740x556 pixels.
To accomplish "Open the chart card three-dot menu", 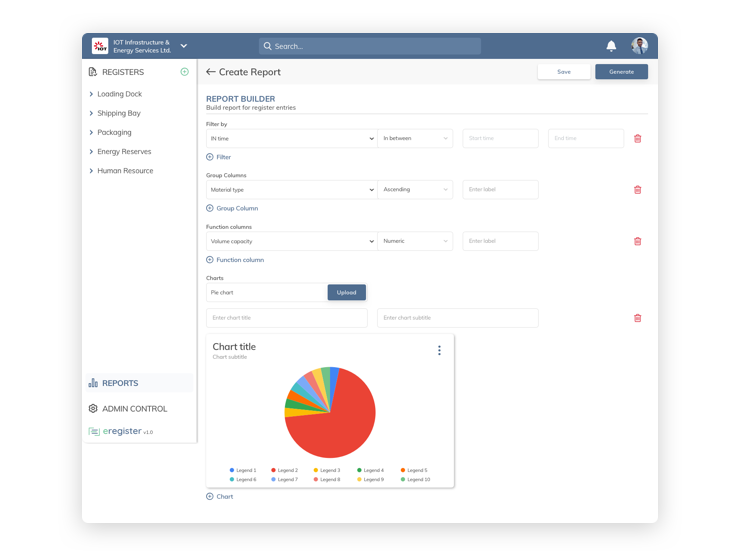I will click(439, 350).
